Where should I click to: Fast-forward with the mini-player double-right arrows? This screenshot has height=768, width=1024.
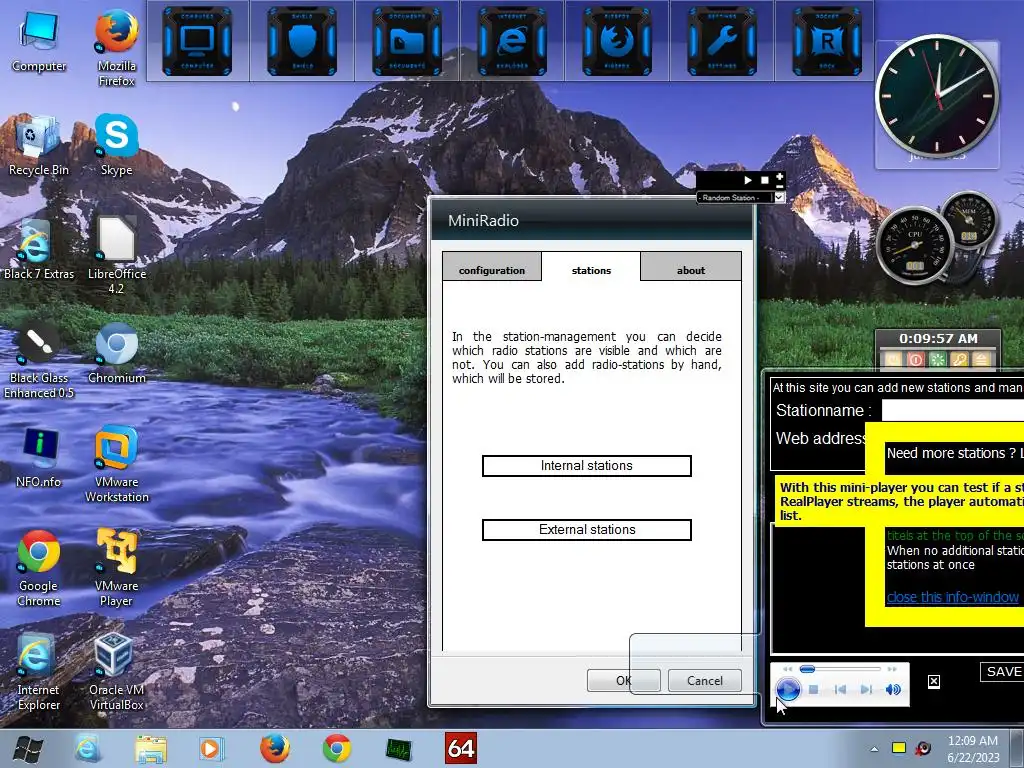click(891, 669)
